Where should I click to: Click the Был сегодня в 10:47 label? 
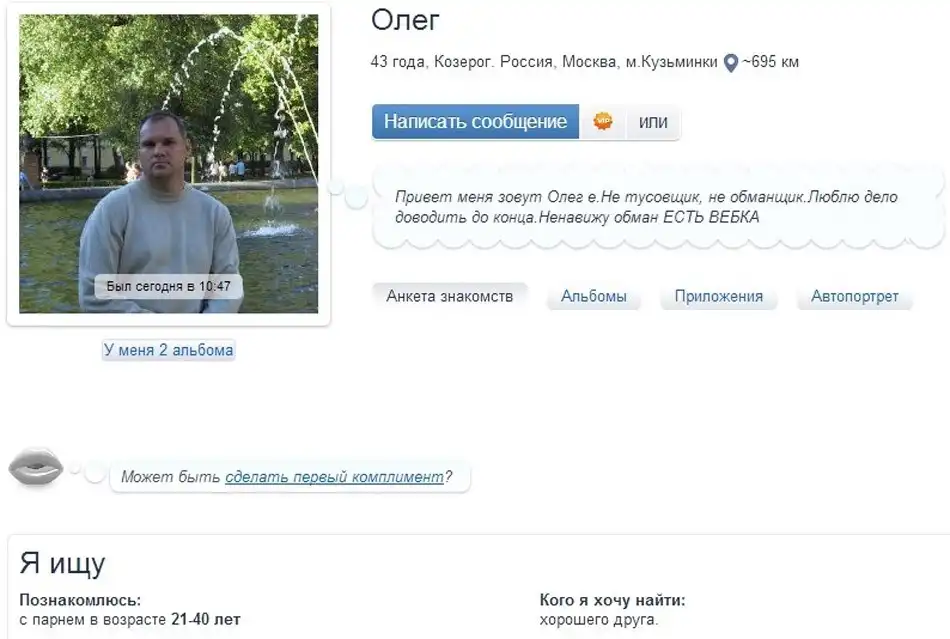(x=168, y=286)
